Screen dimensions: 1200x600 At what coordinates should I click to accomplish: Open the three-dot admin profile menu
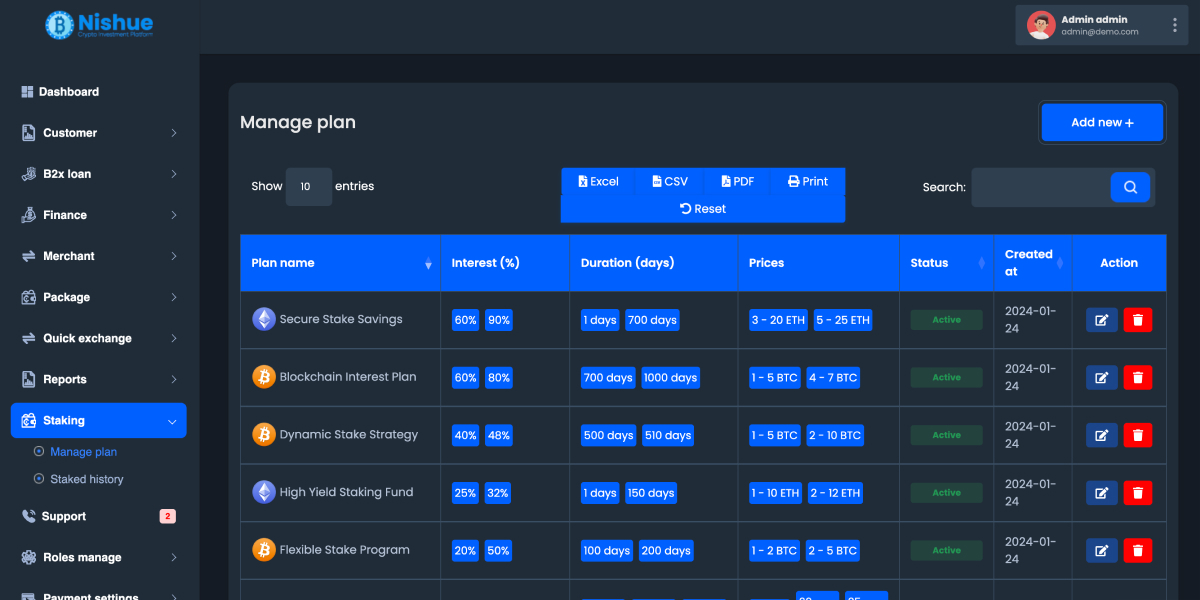click(1175, 25)
